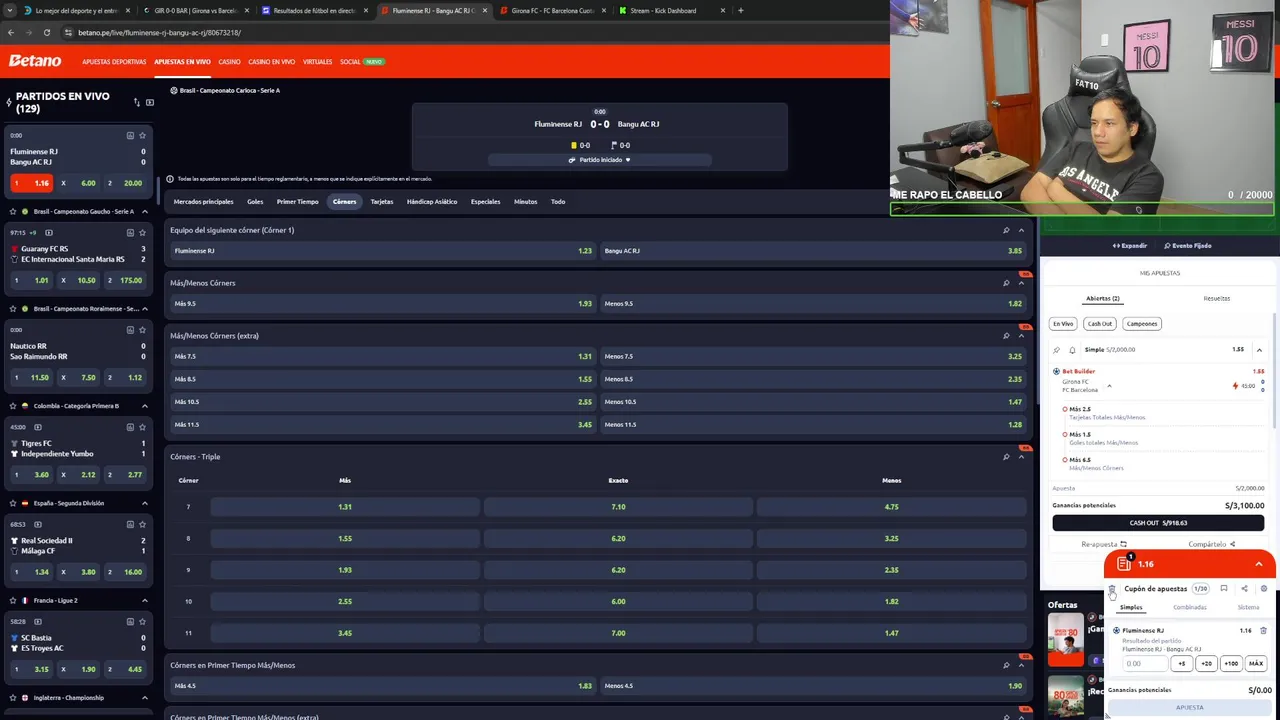
Task: Click the live stream filter icon beside Partidos en Vivo
Action: click(150, 102)
